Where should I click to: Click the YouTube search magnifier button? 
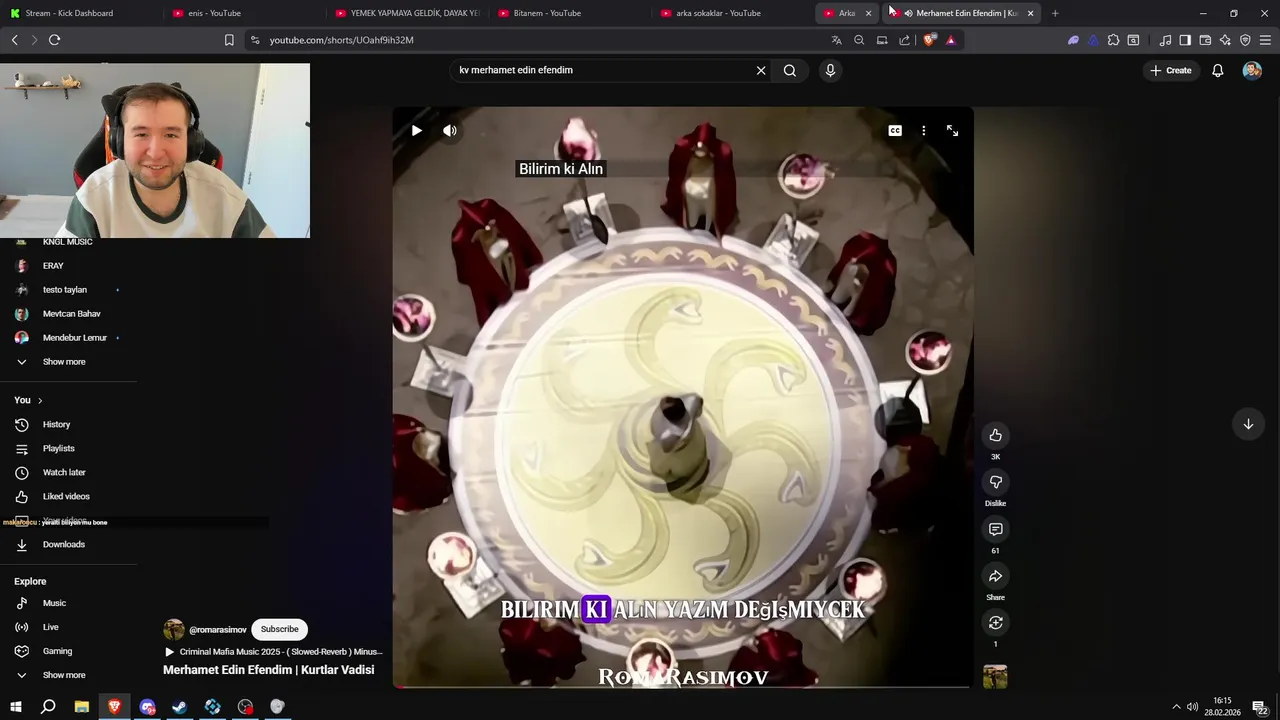point(790,70)
